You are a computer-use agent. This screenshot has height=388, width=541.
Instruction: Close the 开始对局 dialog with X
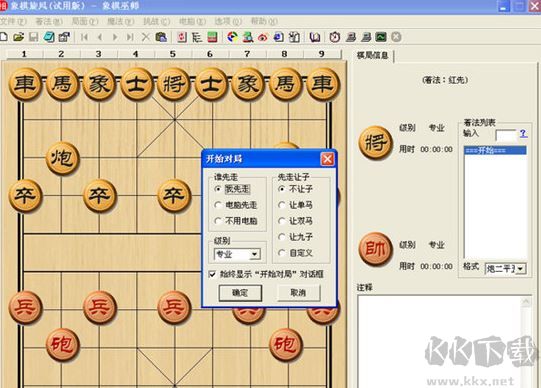click(x=327, y=159)
